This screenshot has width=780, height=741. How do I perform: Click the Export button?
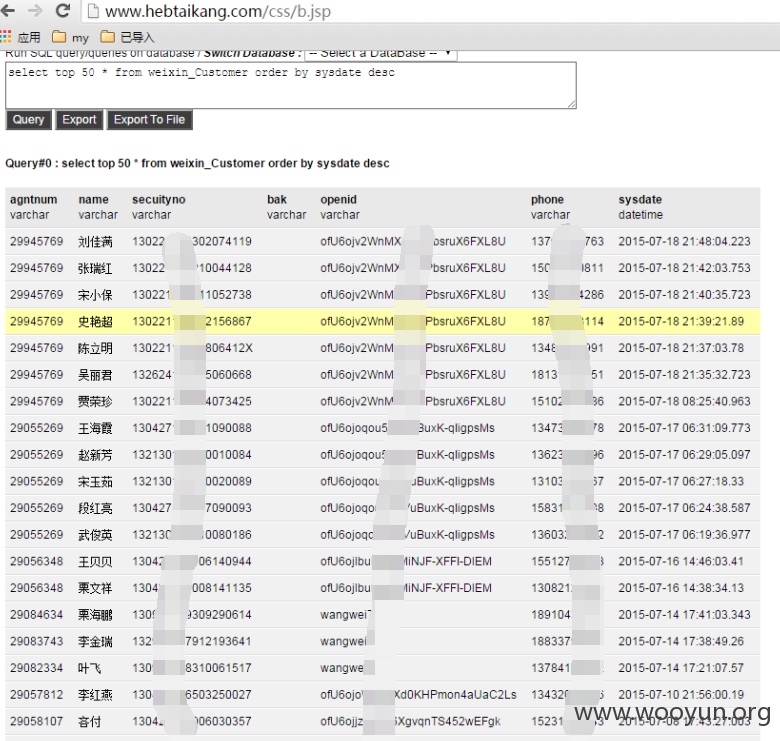[79, 120]
